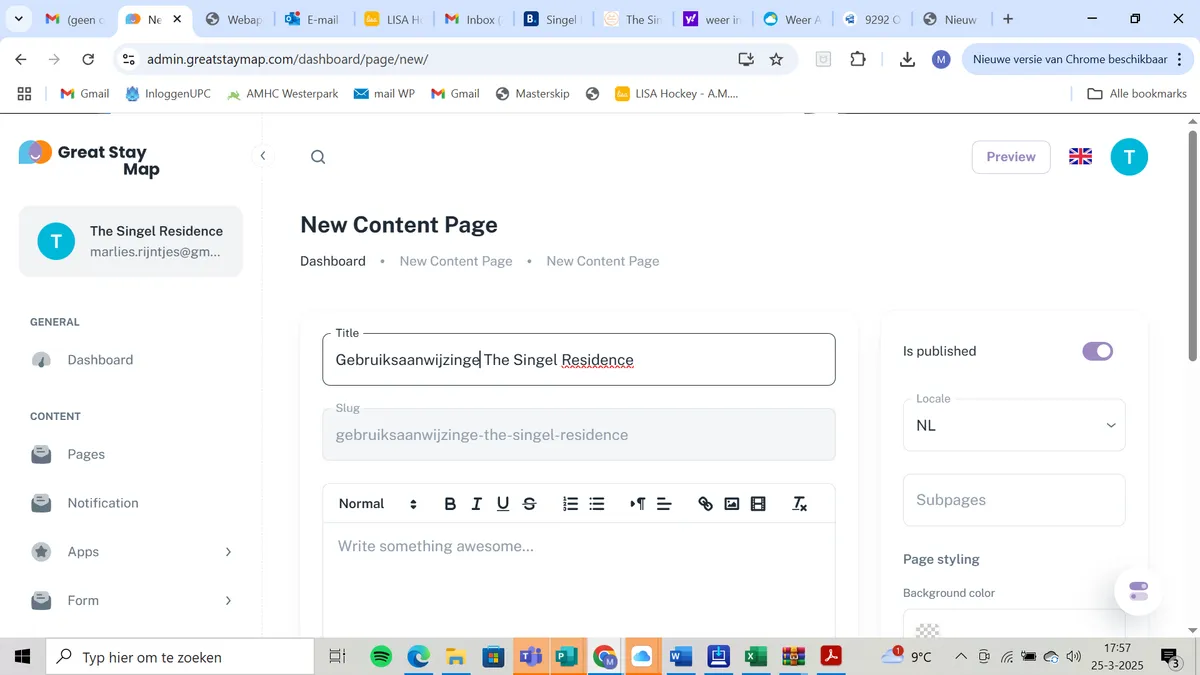Insert a hyperlink using link icon
The image size is (1200, 675).
click(705, 504)
